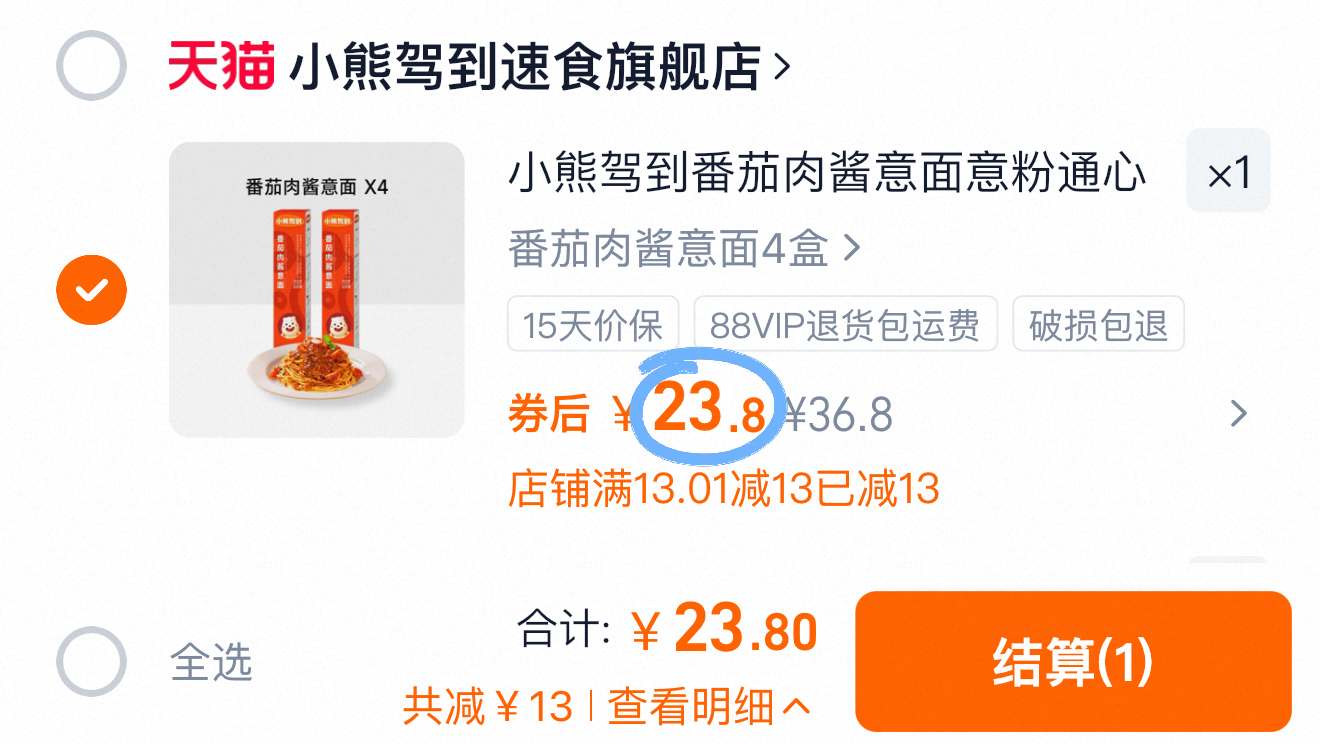Tap the 15天价保 tag
Viewport: 1320px width, 744px height.
click(593, 324)
